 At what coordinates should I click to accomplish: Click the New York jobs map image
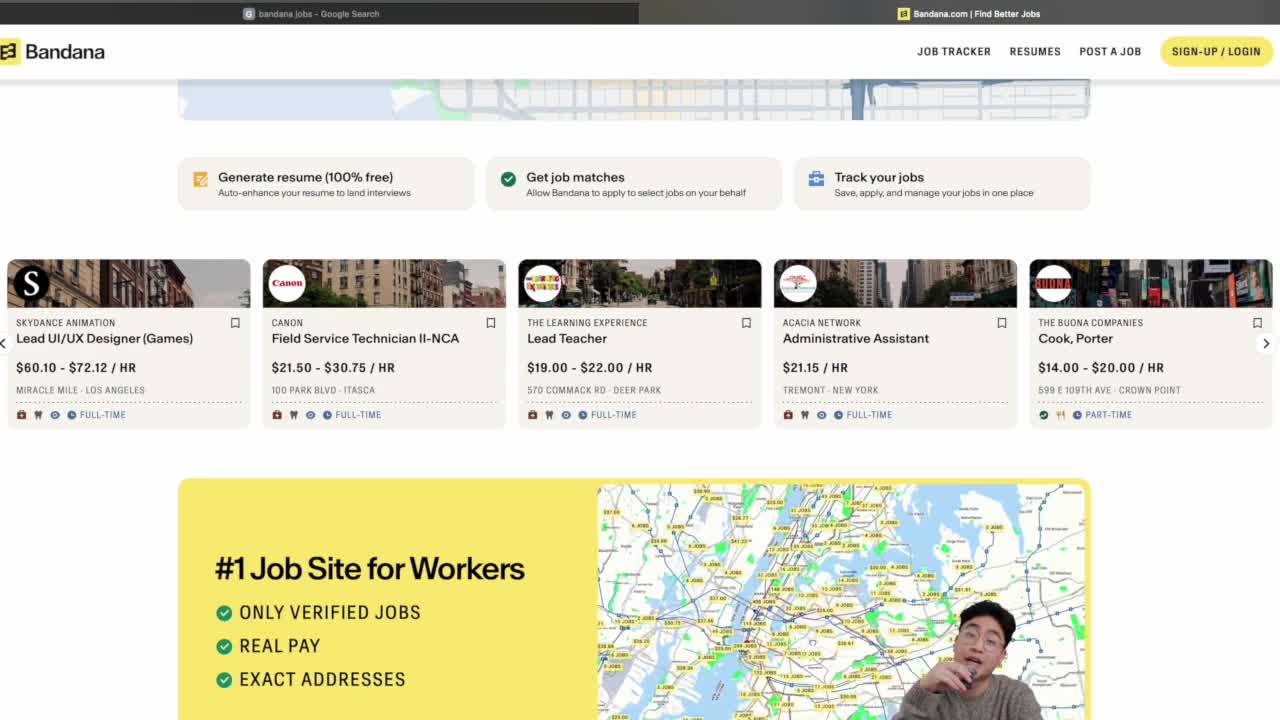[841, 602]
